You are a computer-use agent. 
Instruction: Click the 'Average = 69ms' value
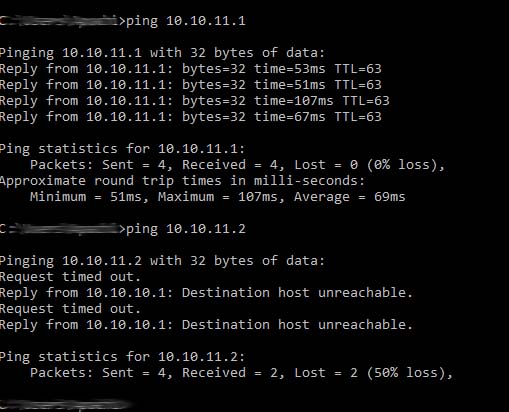tap(350, 197)
